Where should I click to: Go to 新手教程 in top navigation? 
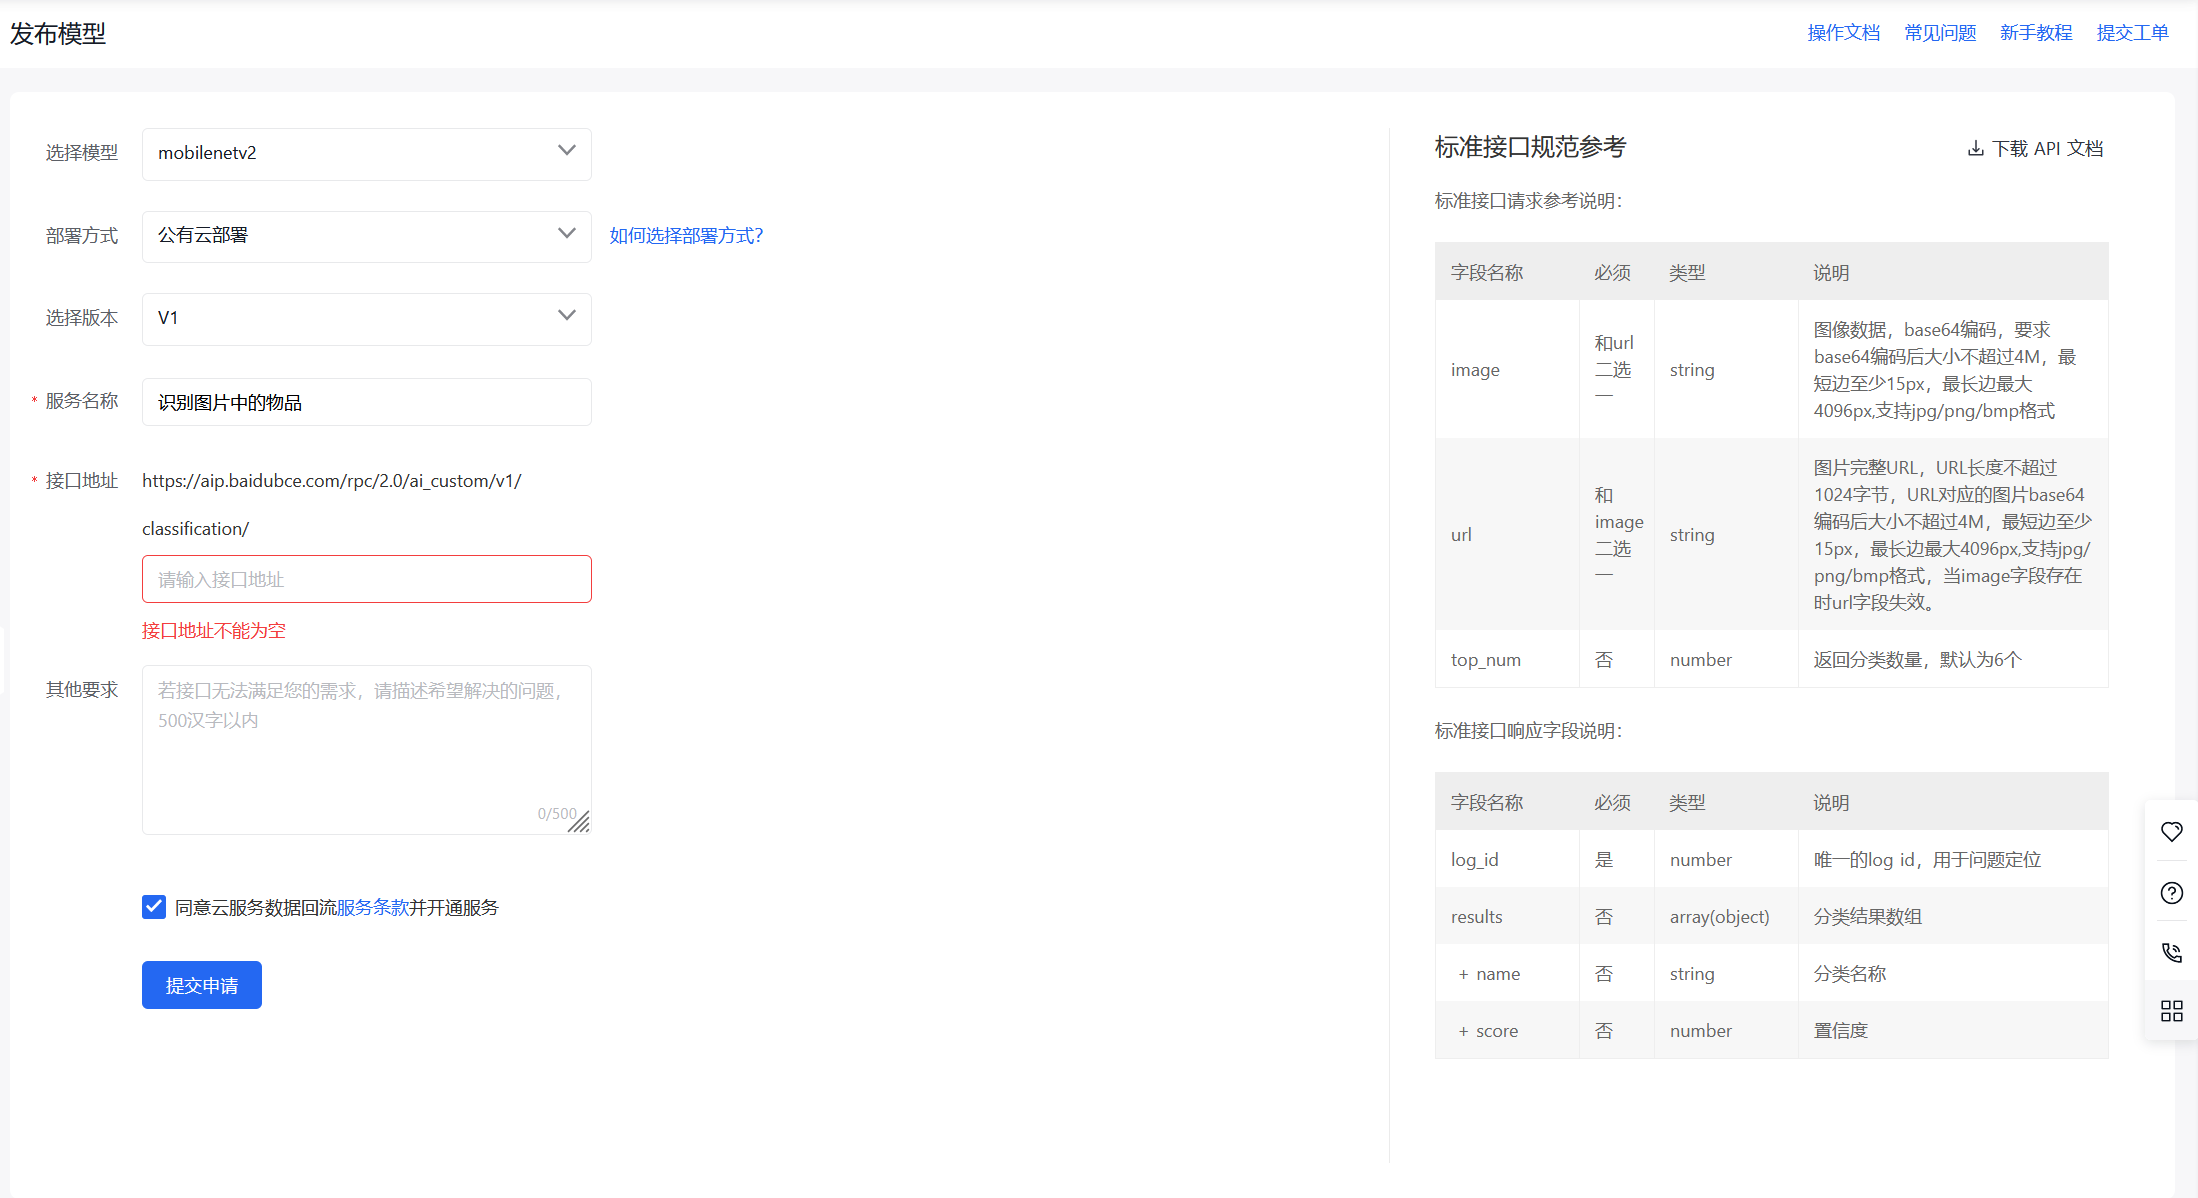(2036, 33)
